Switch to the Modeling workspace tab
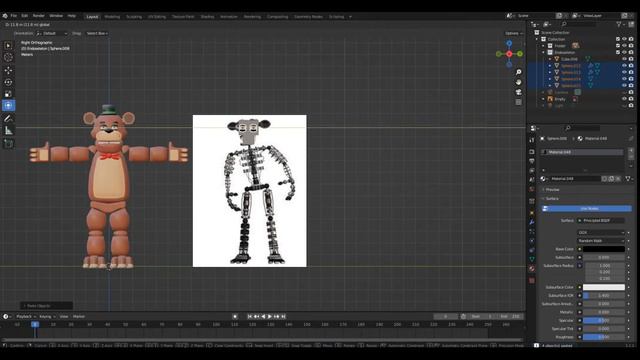 coord(112,17)
